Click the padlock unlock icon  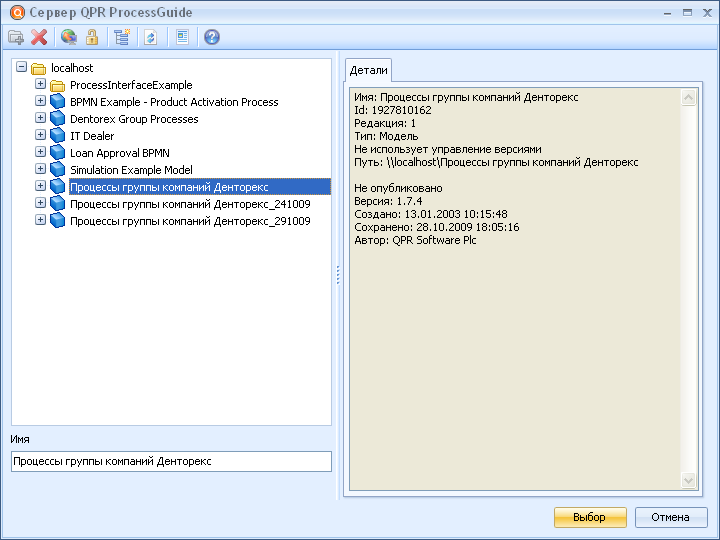pyautogui.click(x=92, y=37)
